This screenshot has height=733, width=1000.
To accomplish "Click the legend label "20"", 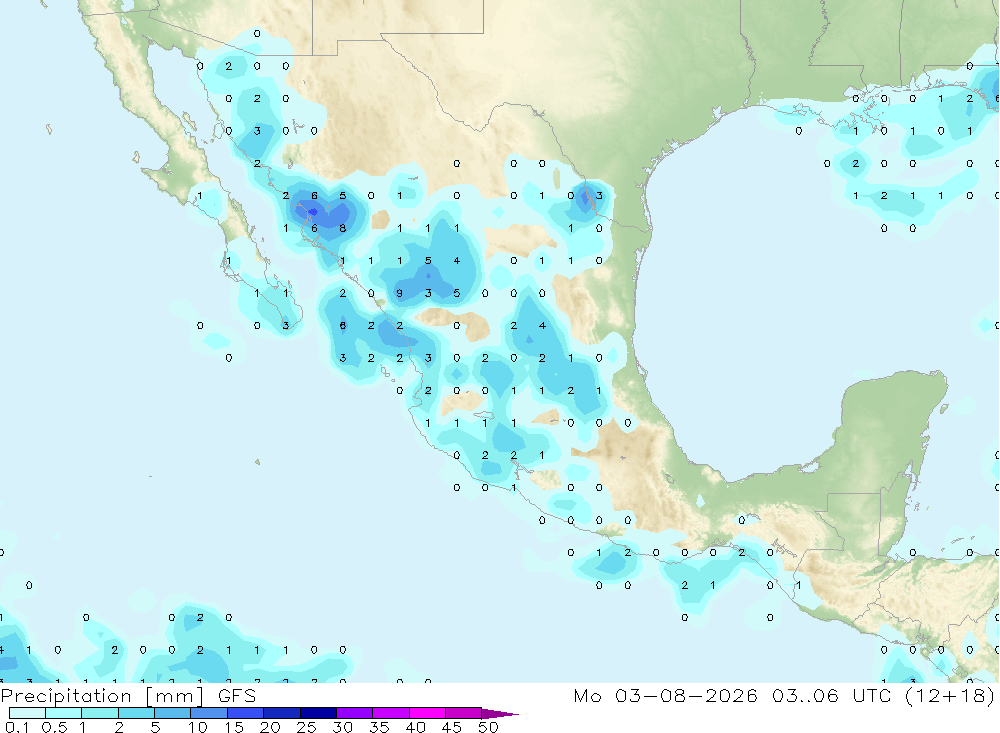I will [x=270, y=727].
